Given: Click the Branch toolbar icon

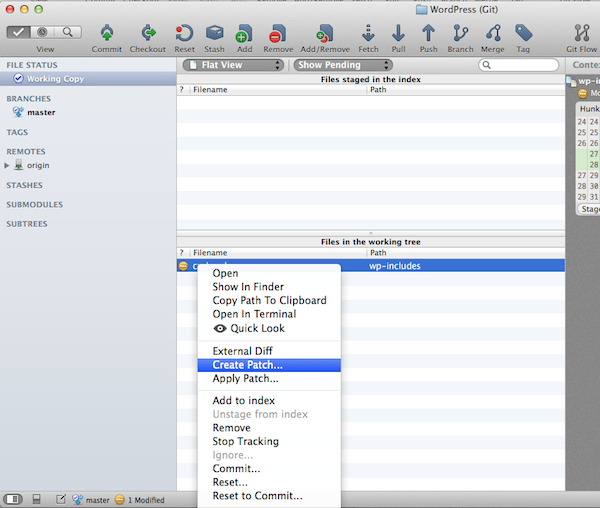Looking at the screenshot, I should [460, 34].
